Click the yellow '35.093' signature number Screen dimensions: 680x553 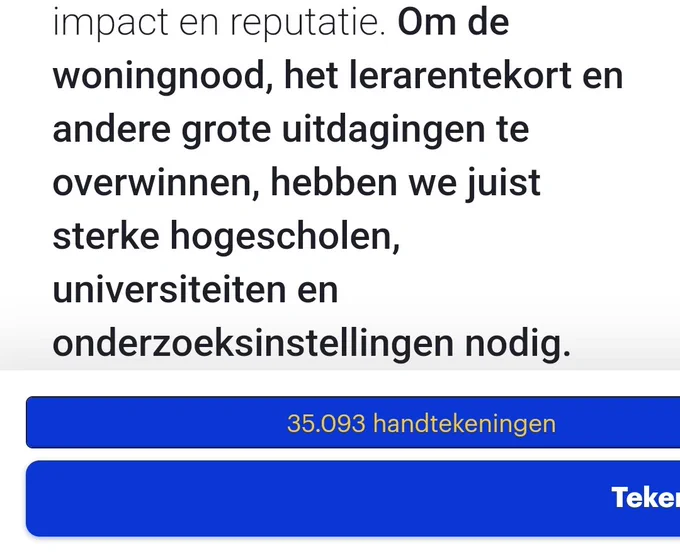coord(326,424)
